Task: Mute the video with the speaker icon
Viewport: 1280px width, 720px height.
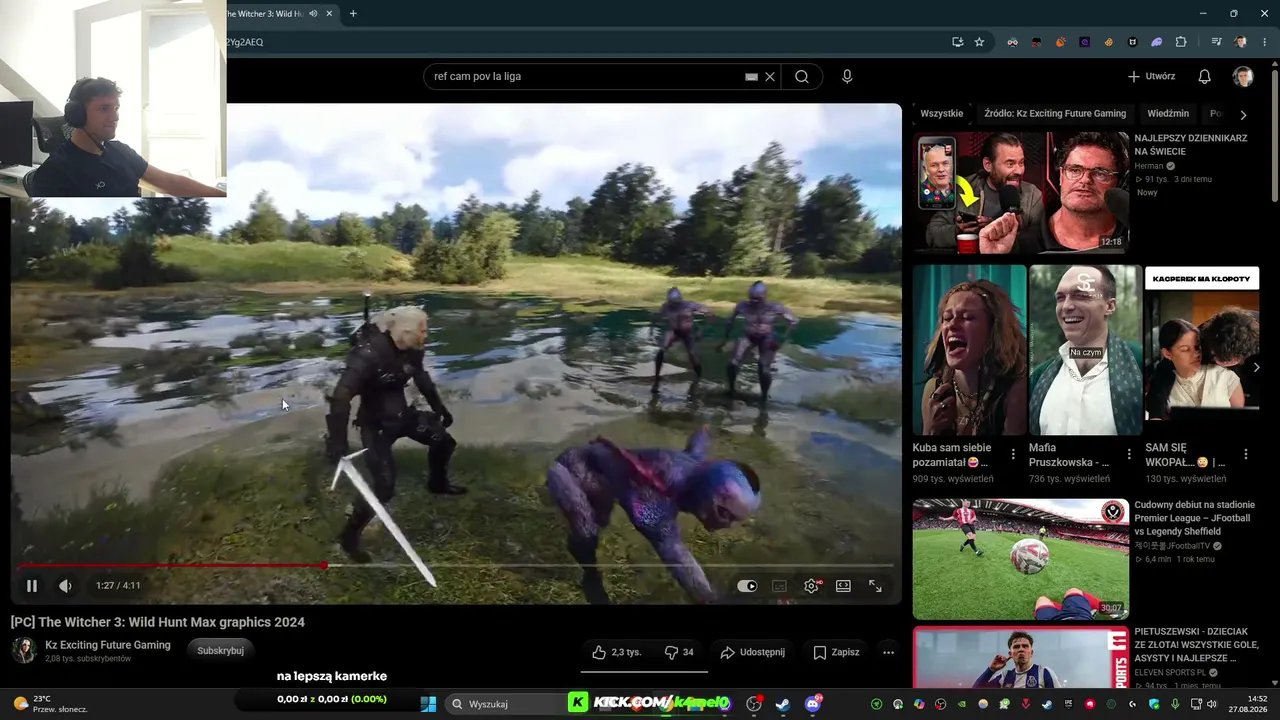Action: [65, 586]
